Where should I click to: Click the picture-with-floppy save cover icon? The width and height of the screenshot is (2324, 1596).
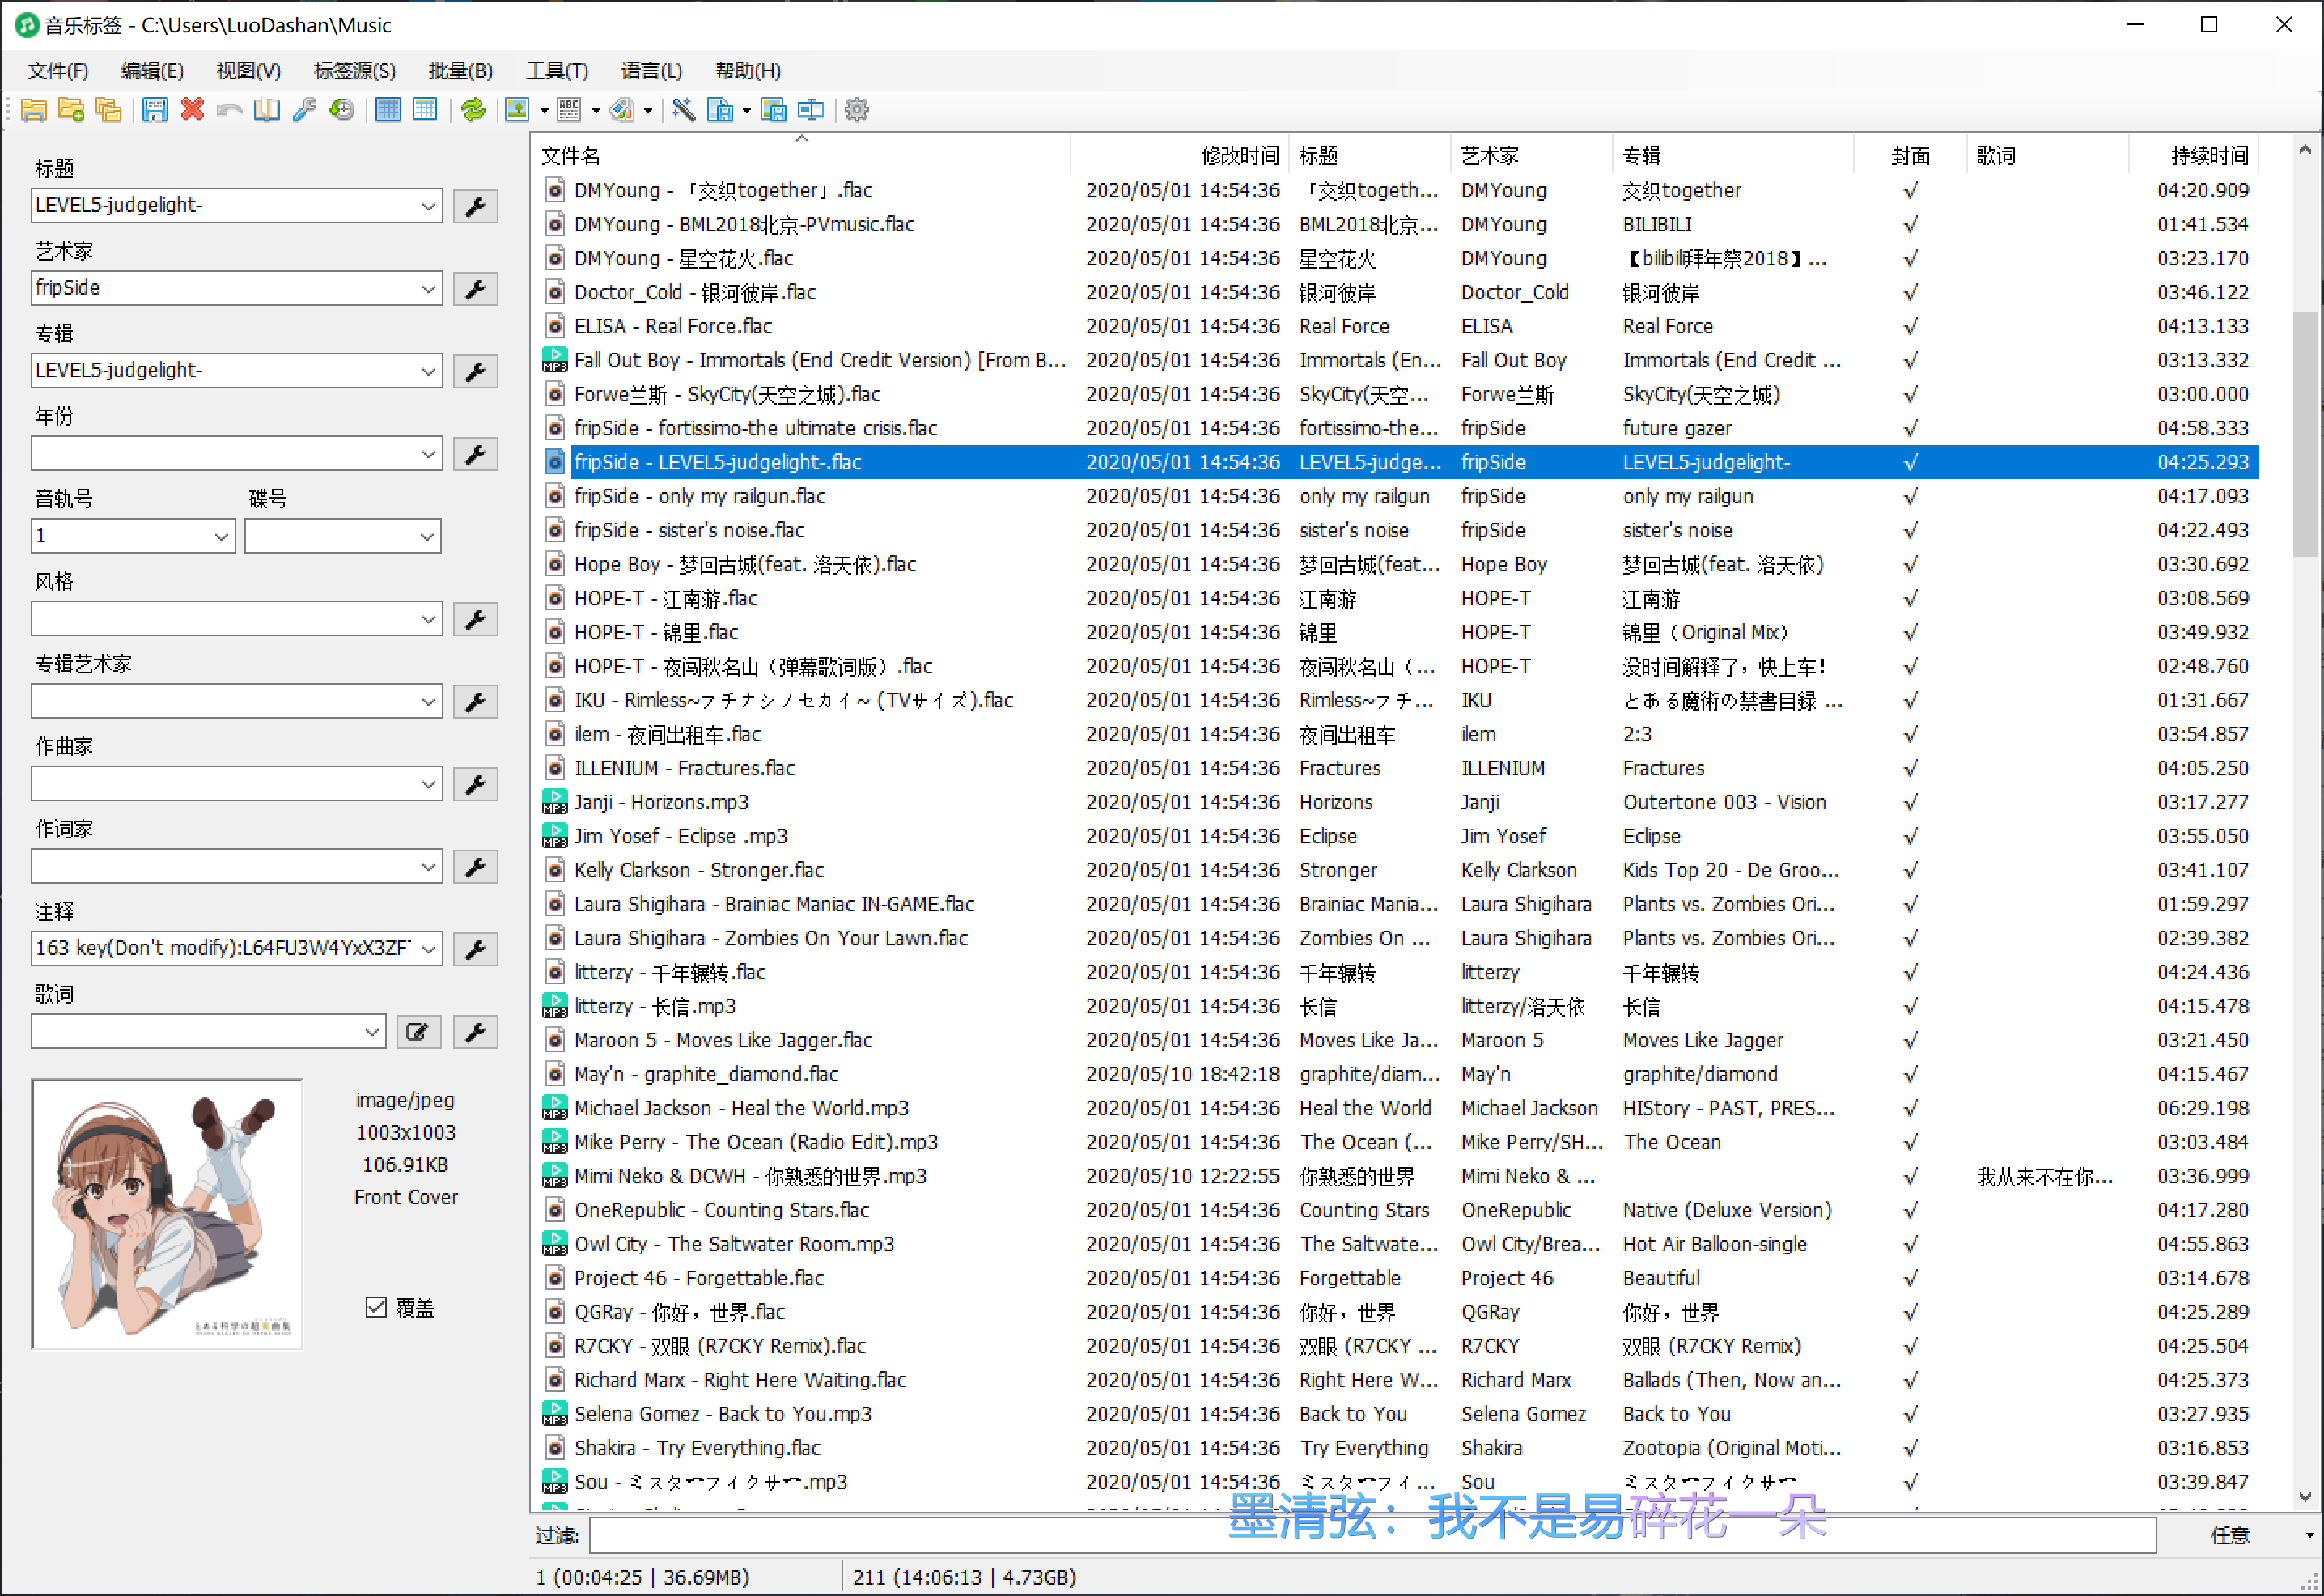tap(773, 110)
